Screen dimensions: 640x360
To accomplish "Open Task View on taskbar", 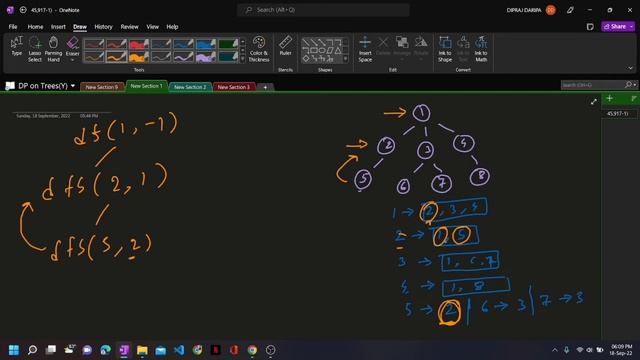I will pos(51,350).
